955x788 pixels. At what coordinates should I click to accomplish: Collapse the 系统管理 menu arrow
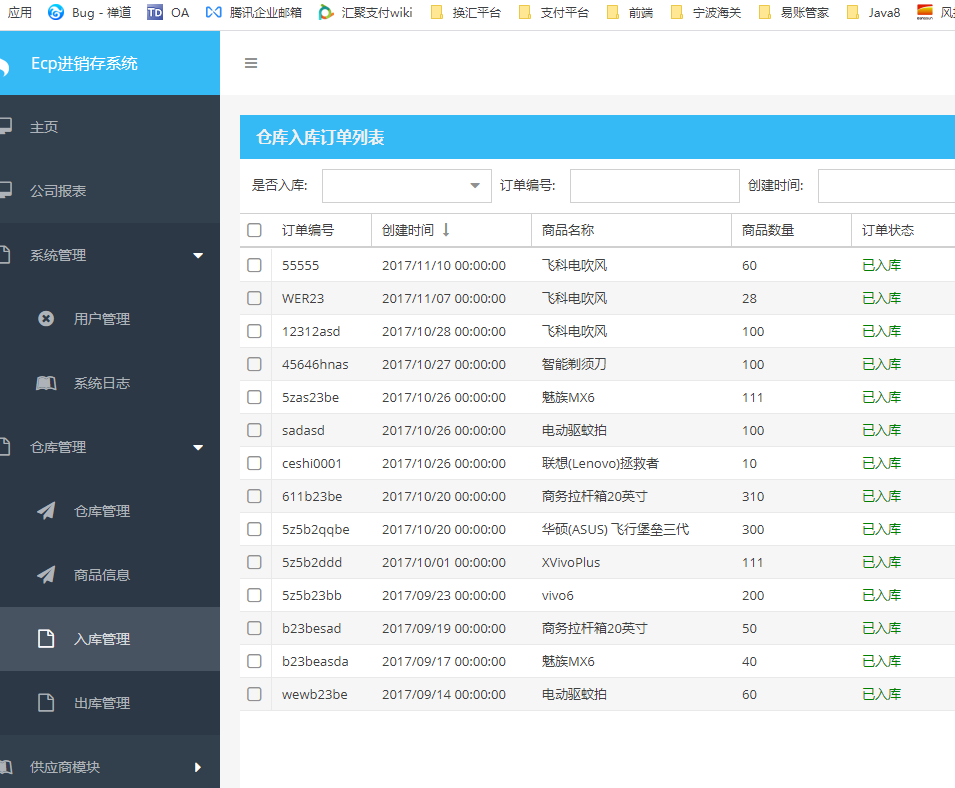[x=198, y=255]
